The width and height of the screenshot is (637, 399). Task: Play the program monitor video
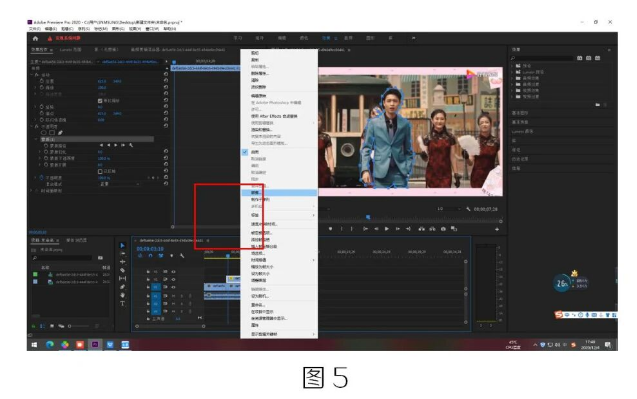coord(387,229)
